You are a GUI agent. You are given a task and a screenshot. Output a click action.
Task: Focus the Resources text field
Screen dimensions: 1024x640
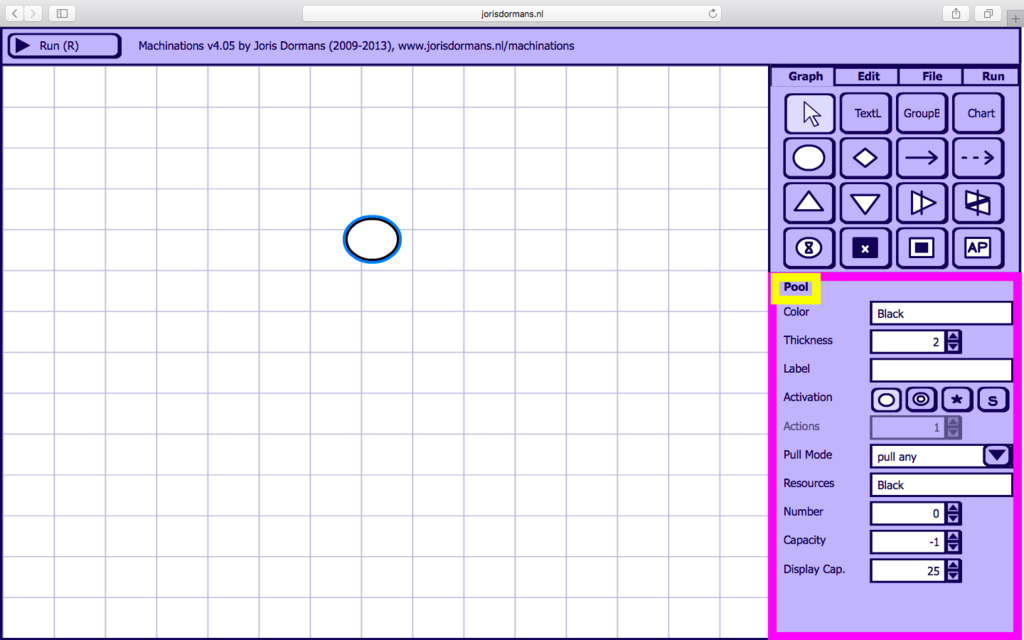(x=941, y=485)
